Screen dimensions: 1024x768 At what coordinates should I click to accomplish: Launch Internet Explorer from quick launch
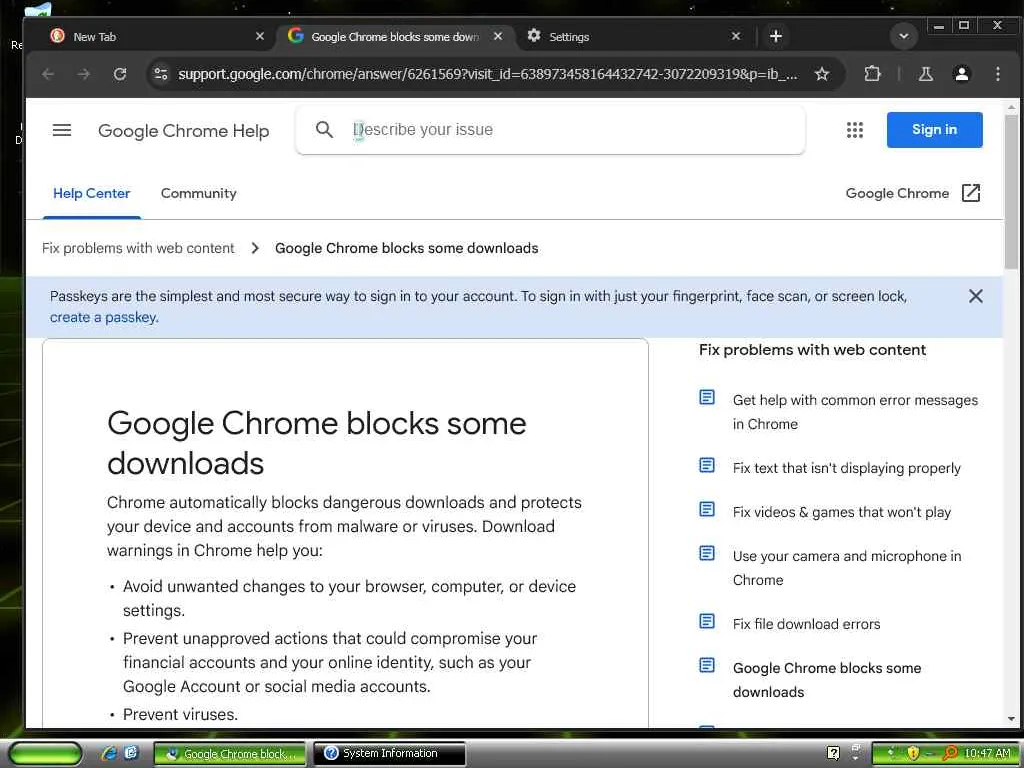[108, 753]
